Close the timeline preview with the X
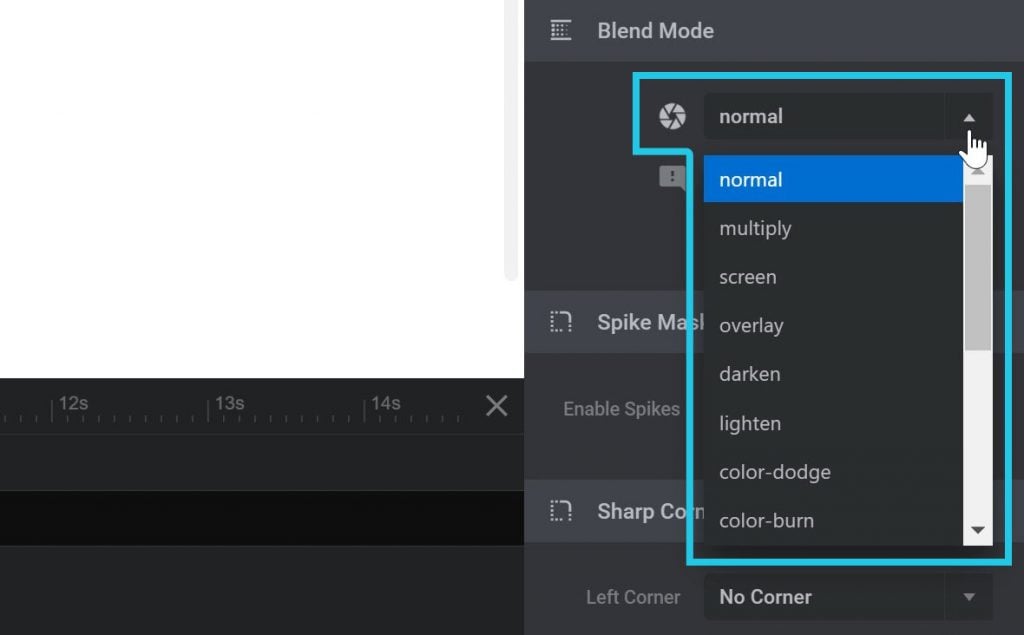The height and width of the screenshot is (635, 1024). point(496,406)
